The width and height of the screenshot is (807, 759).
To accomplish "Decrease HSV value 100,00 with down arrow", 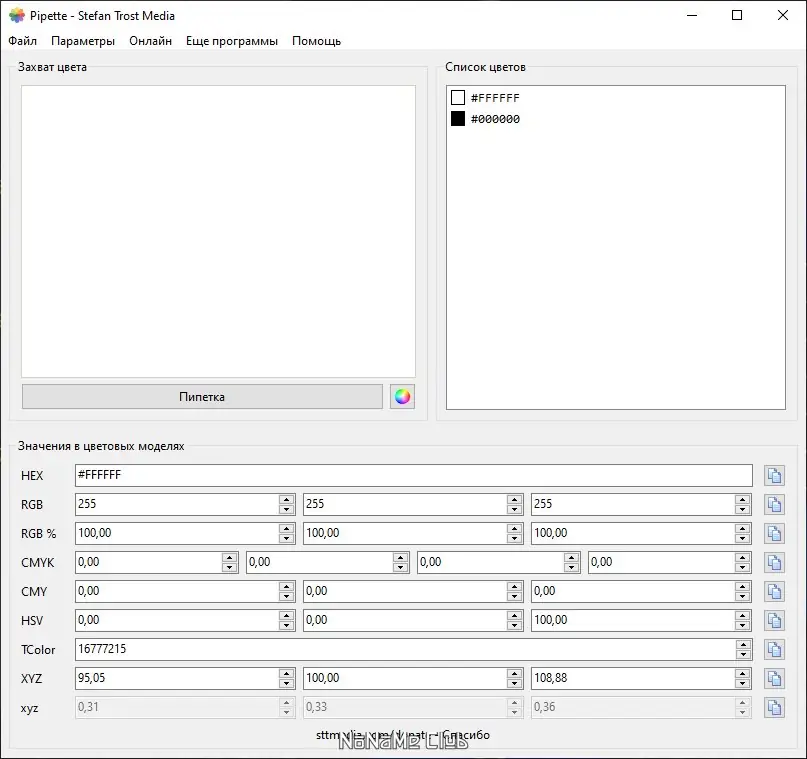I will pos(742,626).
